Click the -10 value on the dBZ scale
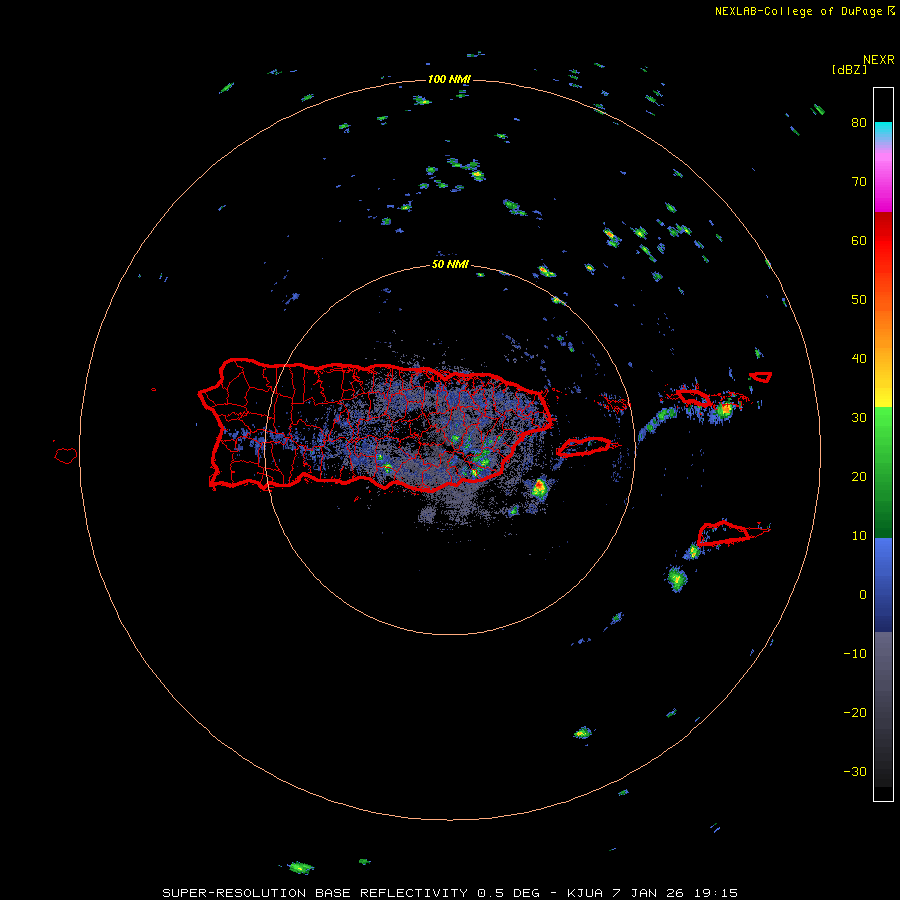This screenshot has height=900, width=900. point(855,654)
